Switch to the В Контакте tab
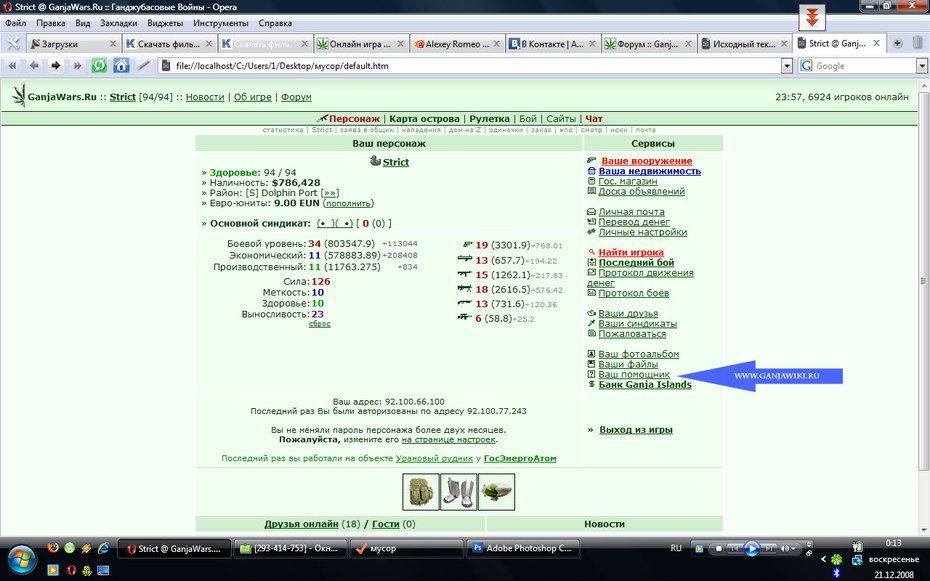 tap(553, 44)
